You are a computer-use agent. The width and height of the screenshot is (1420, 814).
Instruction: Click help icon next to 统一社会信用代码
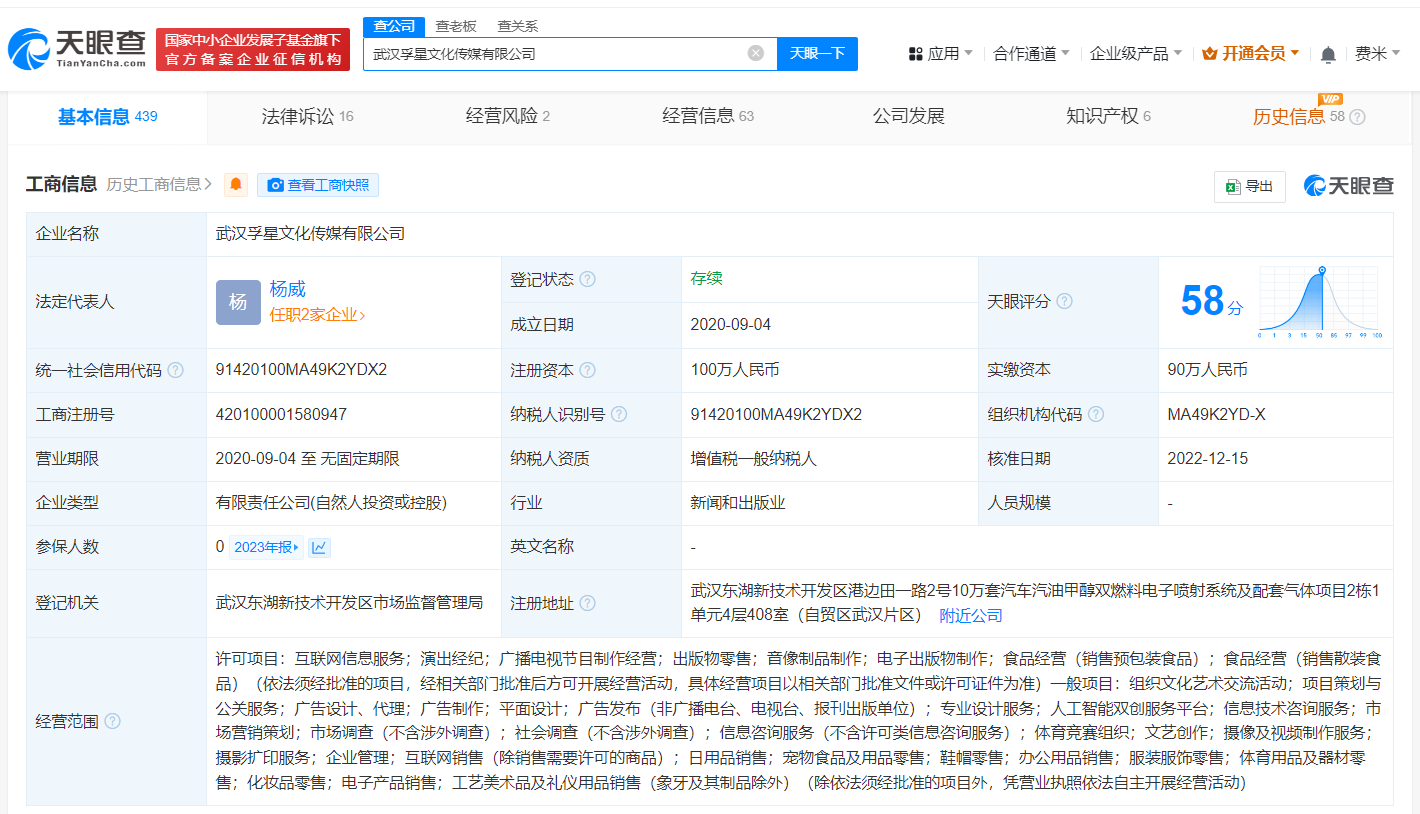point(176,370)
